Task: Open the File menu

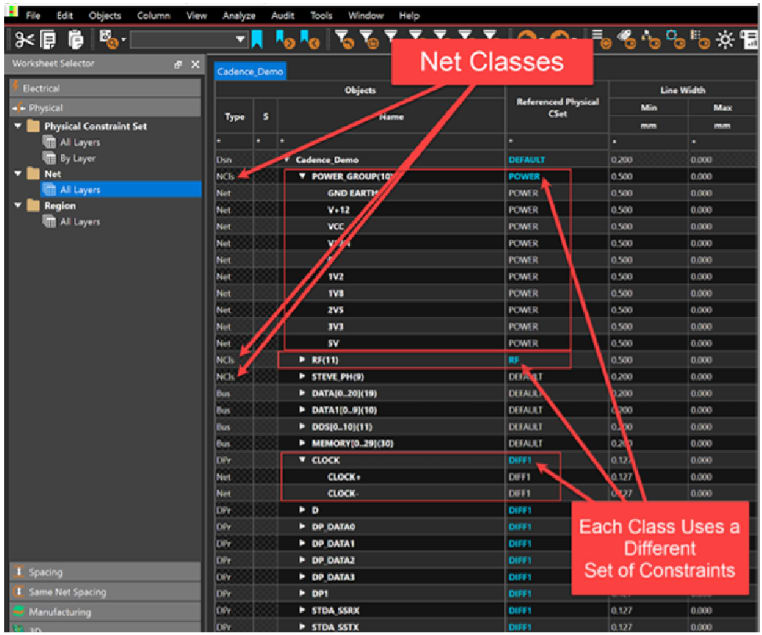Action: (x=33, y=16)
